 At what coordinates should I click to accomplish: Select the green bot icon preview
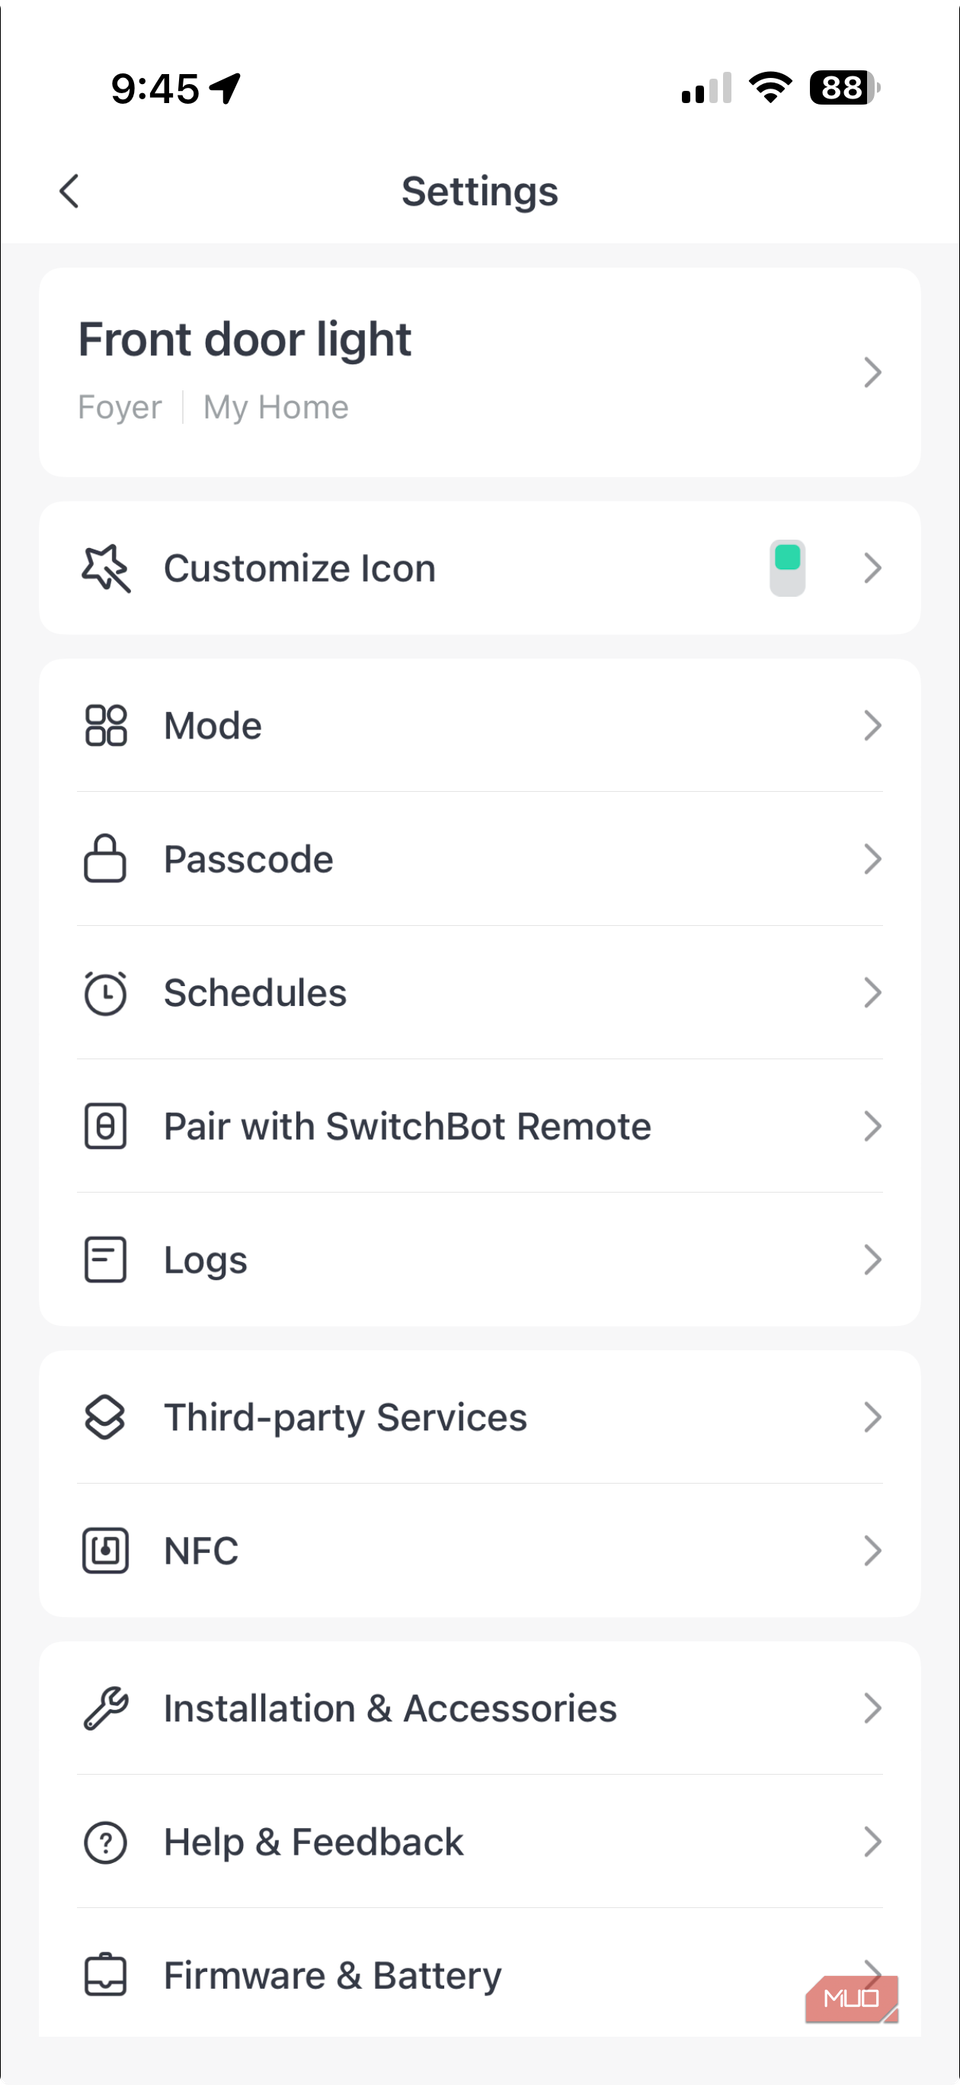pos(787,568)
